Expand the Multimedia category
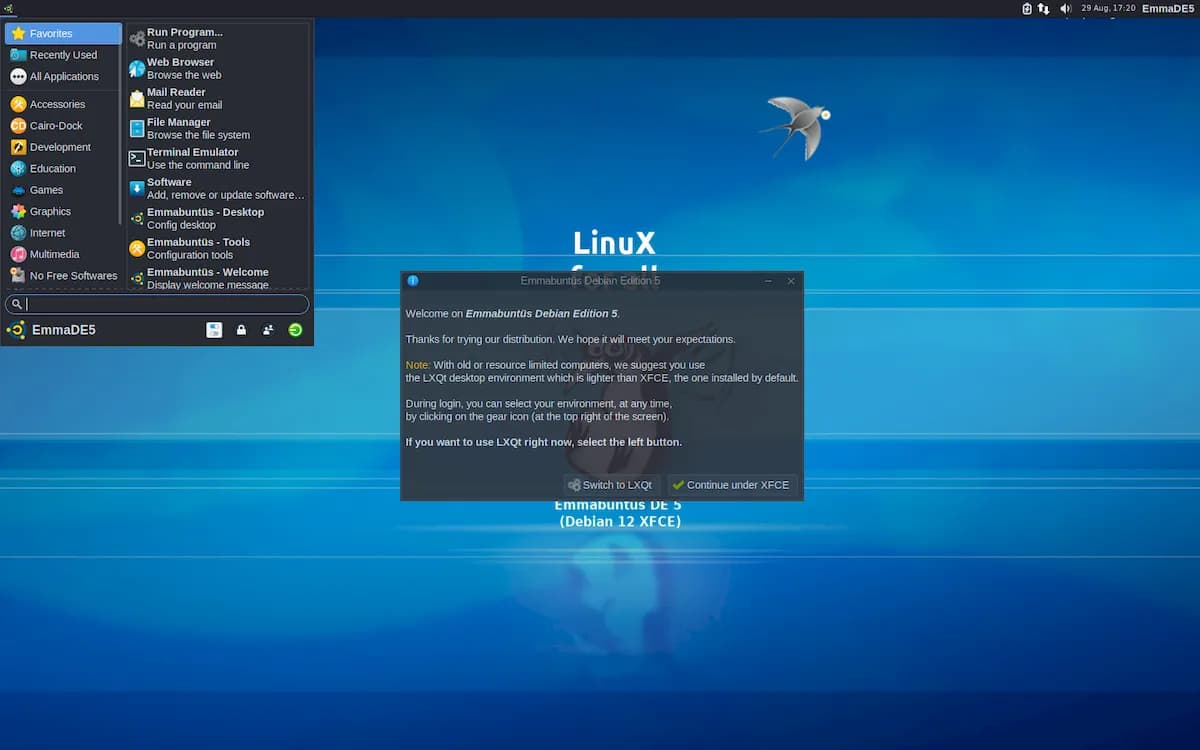 (x=54, y=254)
